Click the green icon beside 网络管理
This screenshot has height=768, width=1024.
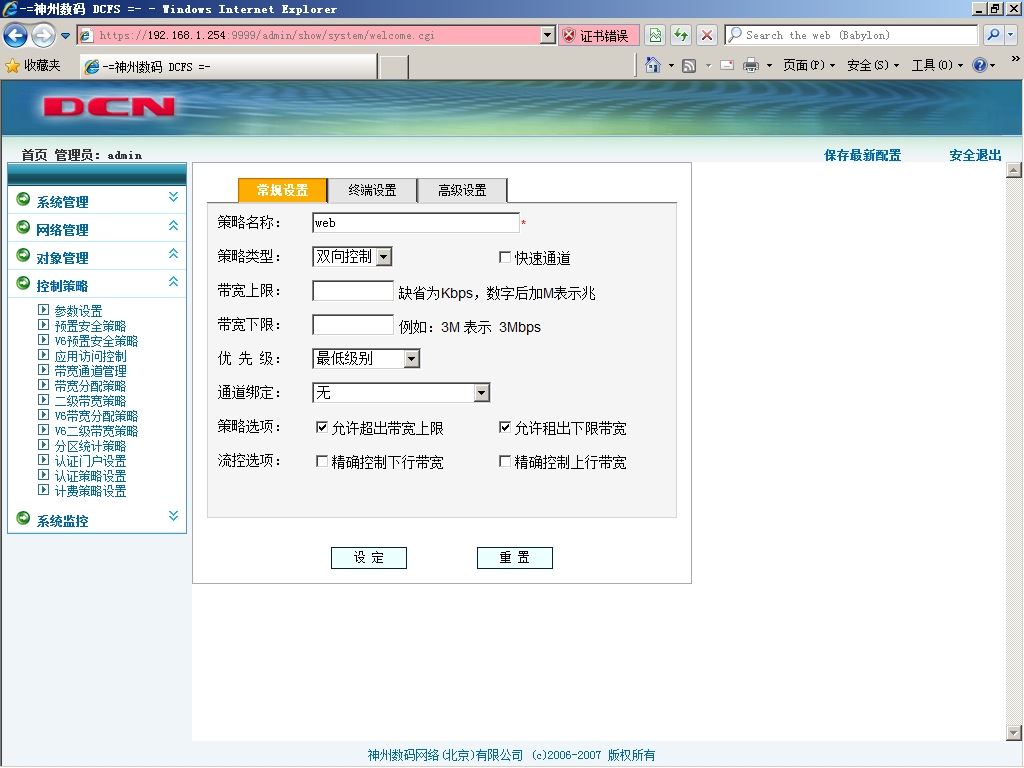click(23, 227)
